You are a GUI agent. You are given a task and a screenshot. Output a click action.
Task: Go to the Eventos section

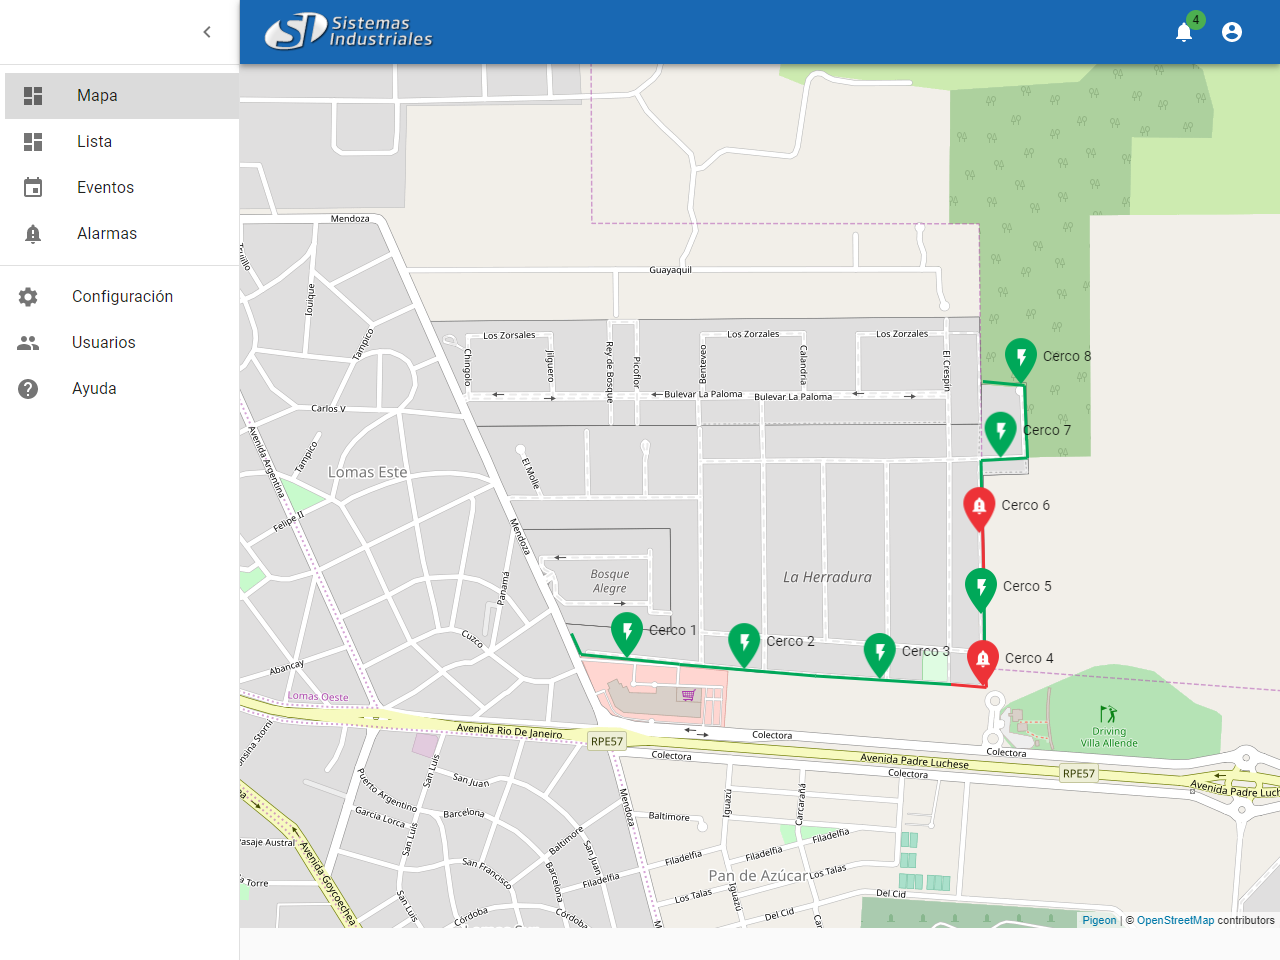tap(105, 188)
